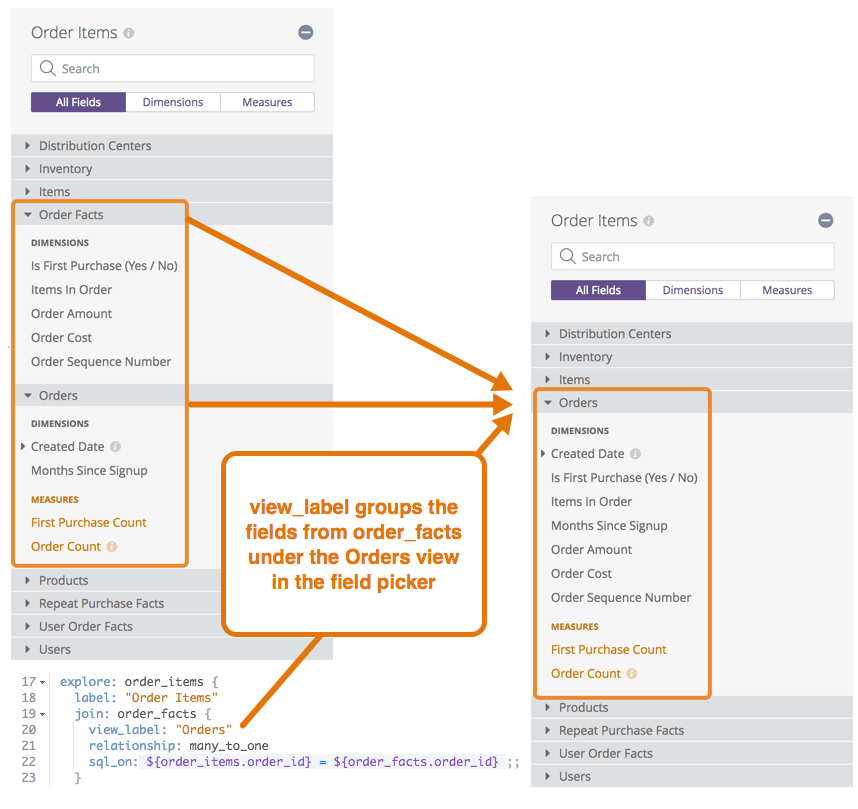Select Order Amount in left panel
Screen dimensions: 858x809
[71, 314]
